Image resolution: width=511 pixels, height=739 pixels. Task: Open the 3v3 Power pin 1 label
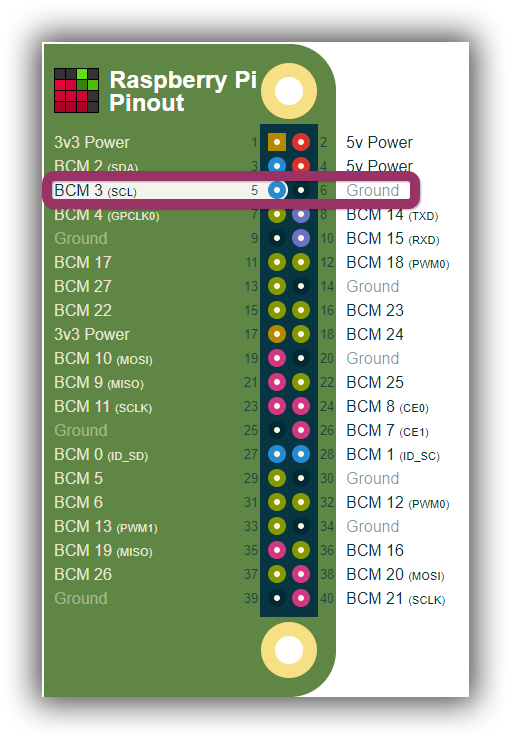(92, 142)
